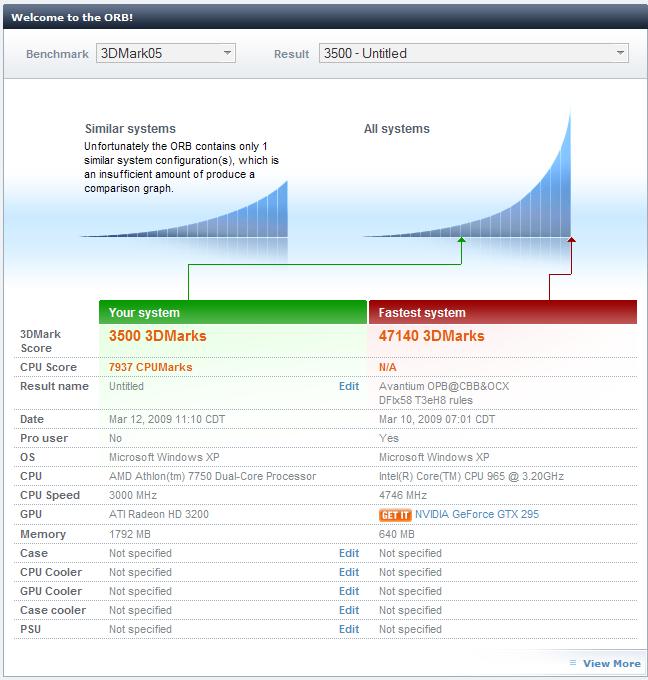Click the 1792 MB memory value

(x=130, y=534)
